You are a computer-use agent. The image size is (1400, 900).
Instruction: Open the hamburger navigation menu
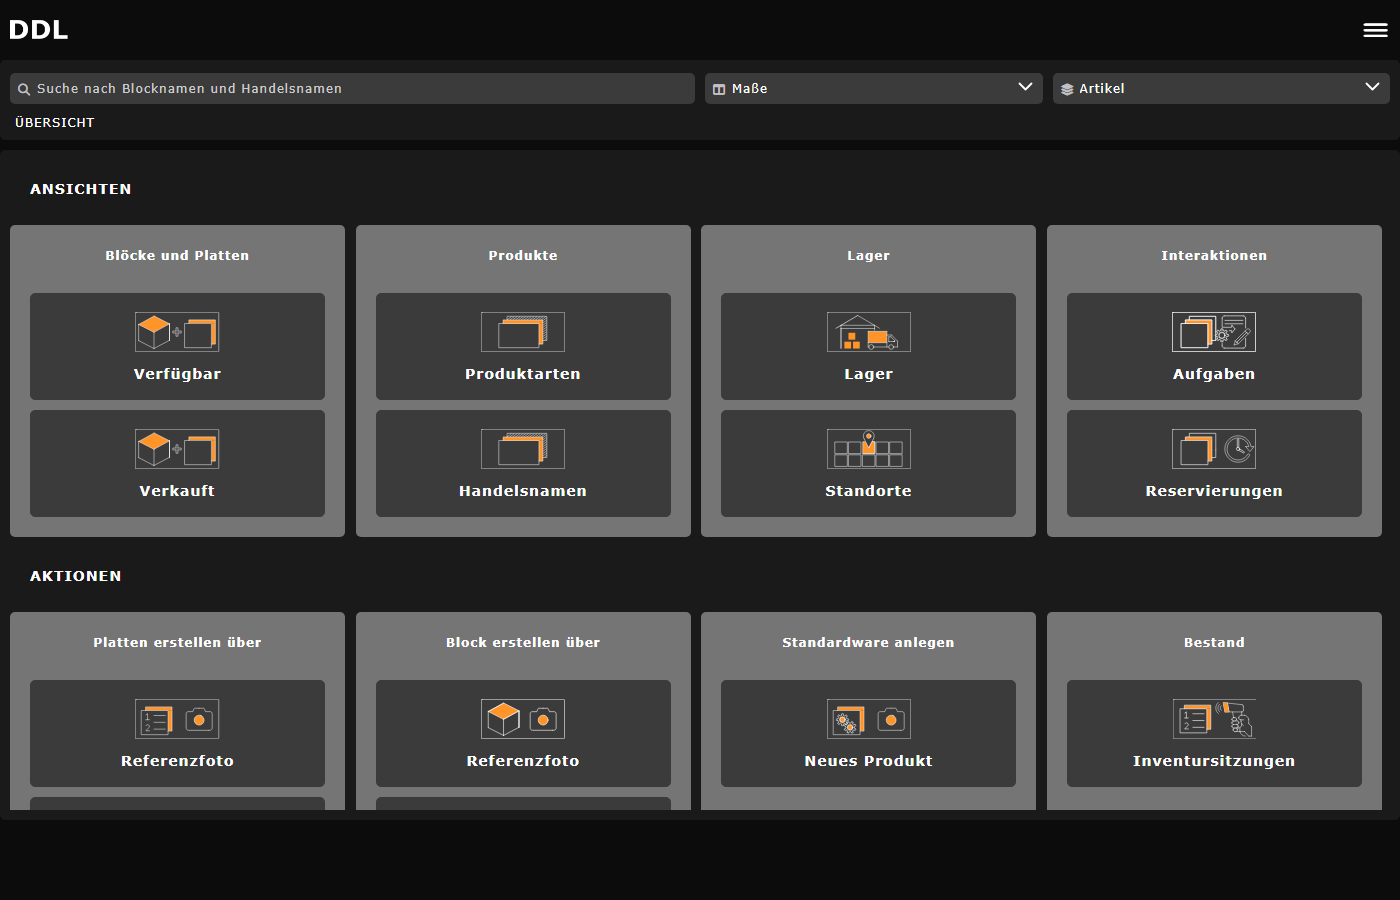pos(1375,29)
